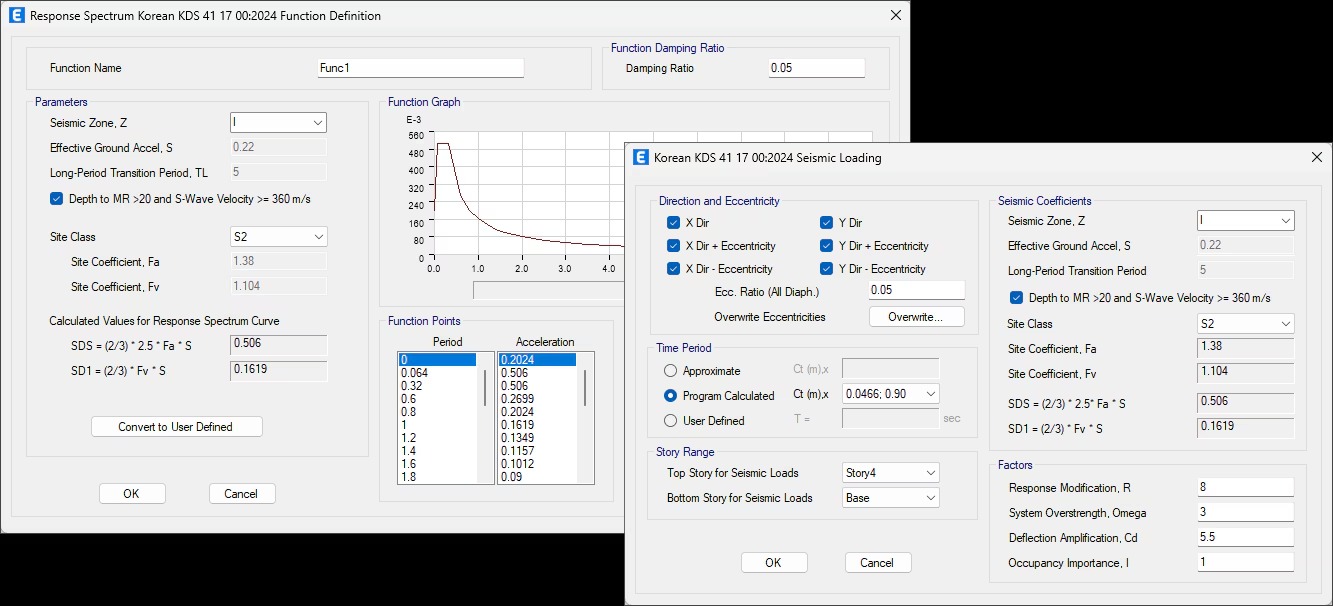Open Seismic Zone, Z dropdown in Seismic Coefficients
This screenshot has height=606, width=1333.
pyautogui.click(x=1245, y=221)
